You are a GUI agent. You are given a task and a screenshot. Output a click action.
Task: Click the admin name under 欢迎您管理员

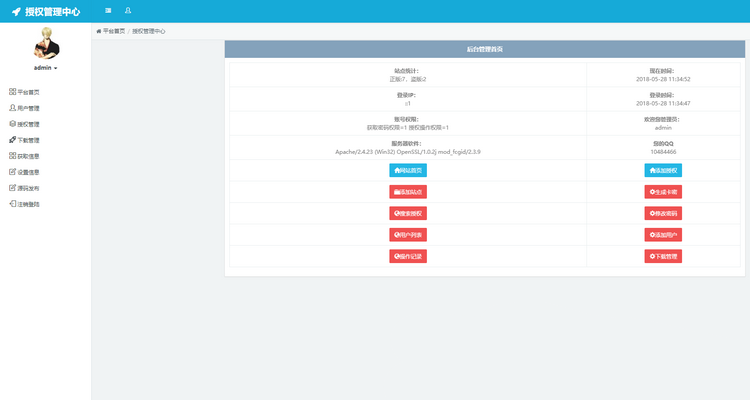pos(663,128)
